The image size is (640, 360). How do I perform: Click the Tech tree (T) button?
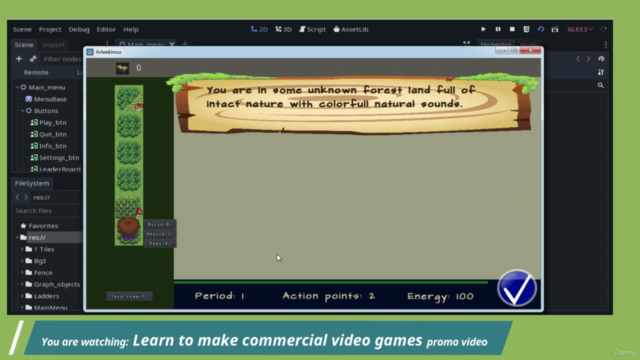click(x=129, y=296)
